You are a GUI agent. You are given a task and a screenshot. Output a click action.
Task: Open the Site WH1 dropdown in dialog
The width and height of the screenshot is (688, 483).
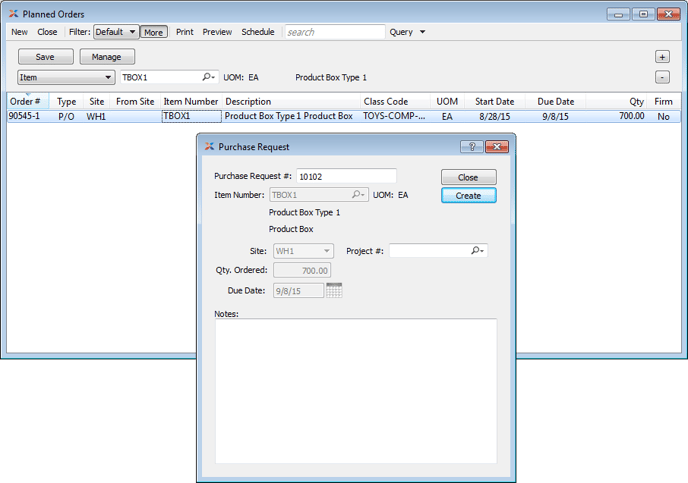coord(303,251)
